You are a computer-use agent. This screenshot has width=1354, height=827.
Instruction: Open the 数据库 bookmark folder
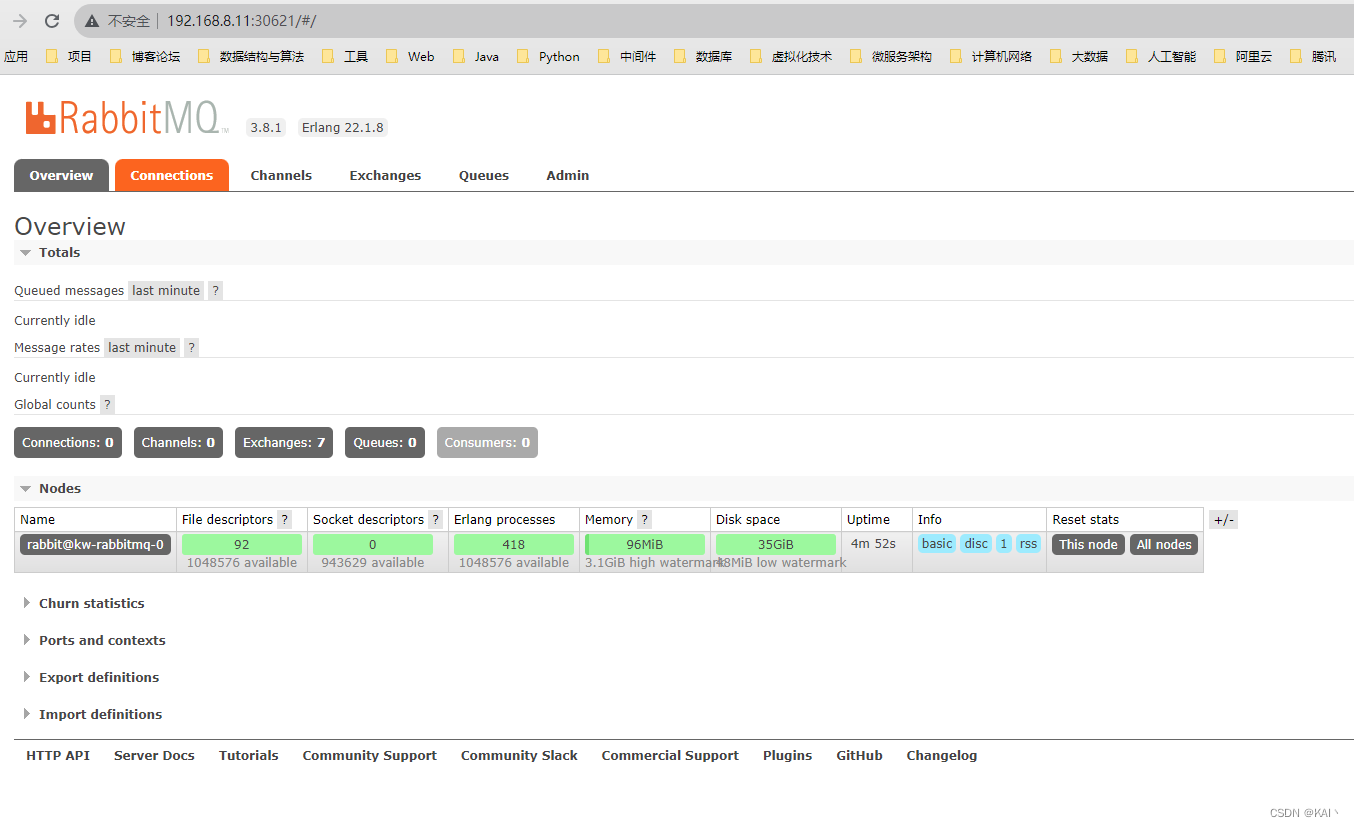pyautogui.click(x=703, y=57)
